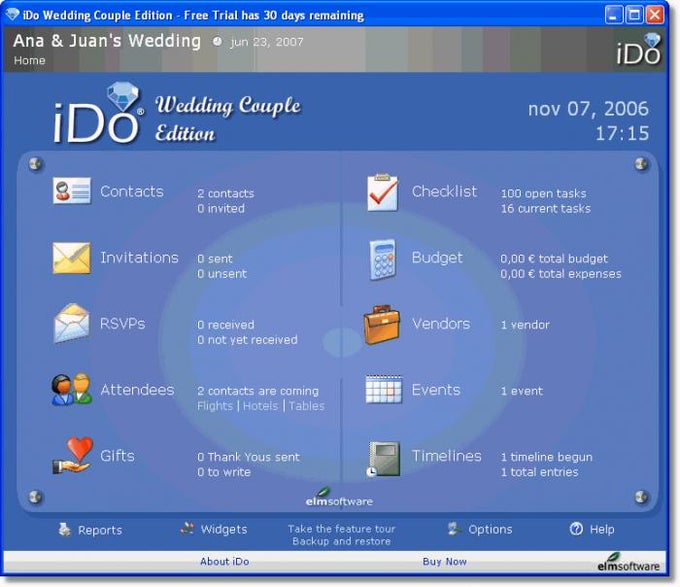Viewport: 680px width, 587px height.
Task: Click '0,00 € total budget' text
Action: pyautogui.click(x=554, y=259)
